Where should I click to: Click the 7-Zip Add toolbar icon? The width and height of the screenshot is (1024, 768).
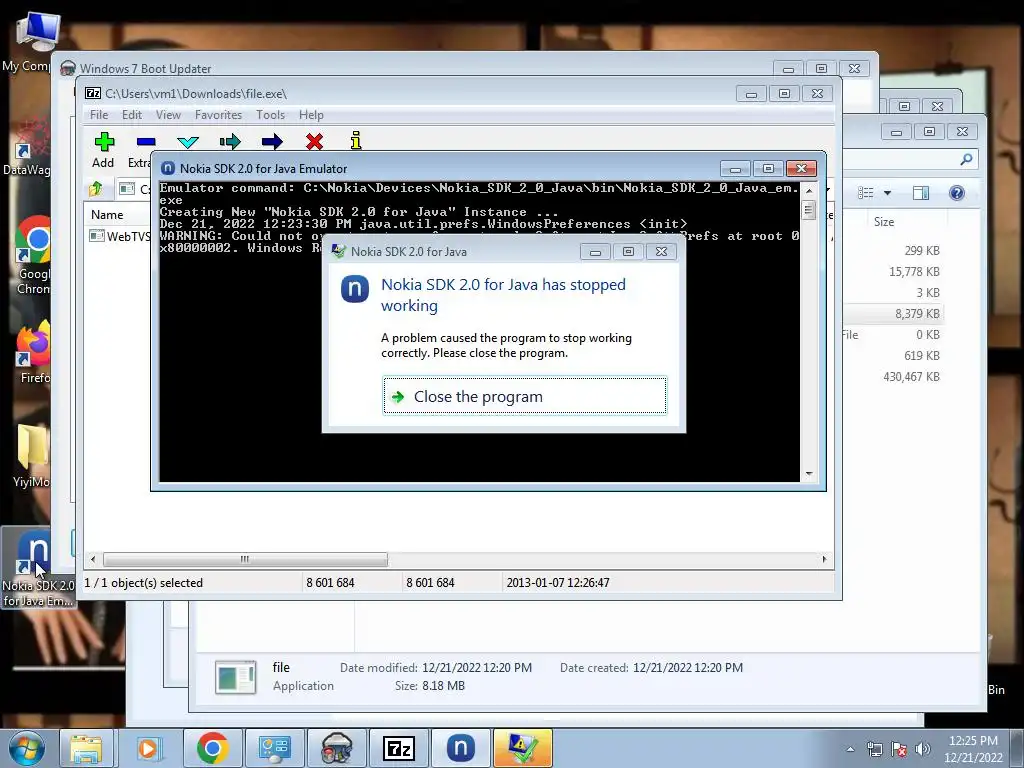click(x=104, y=142)
